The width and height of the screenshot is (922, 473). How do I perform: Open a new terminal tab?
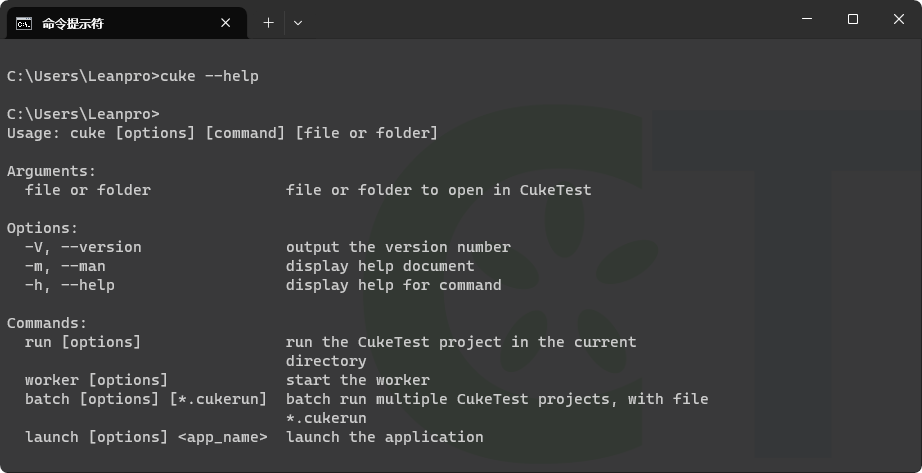pyautogui.click(x=268, y=23)
